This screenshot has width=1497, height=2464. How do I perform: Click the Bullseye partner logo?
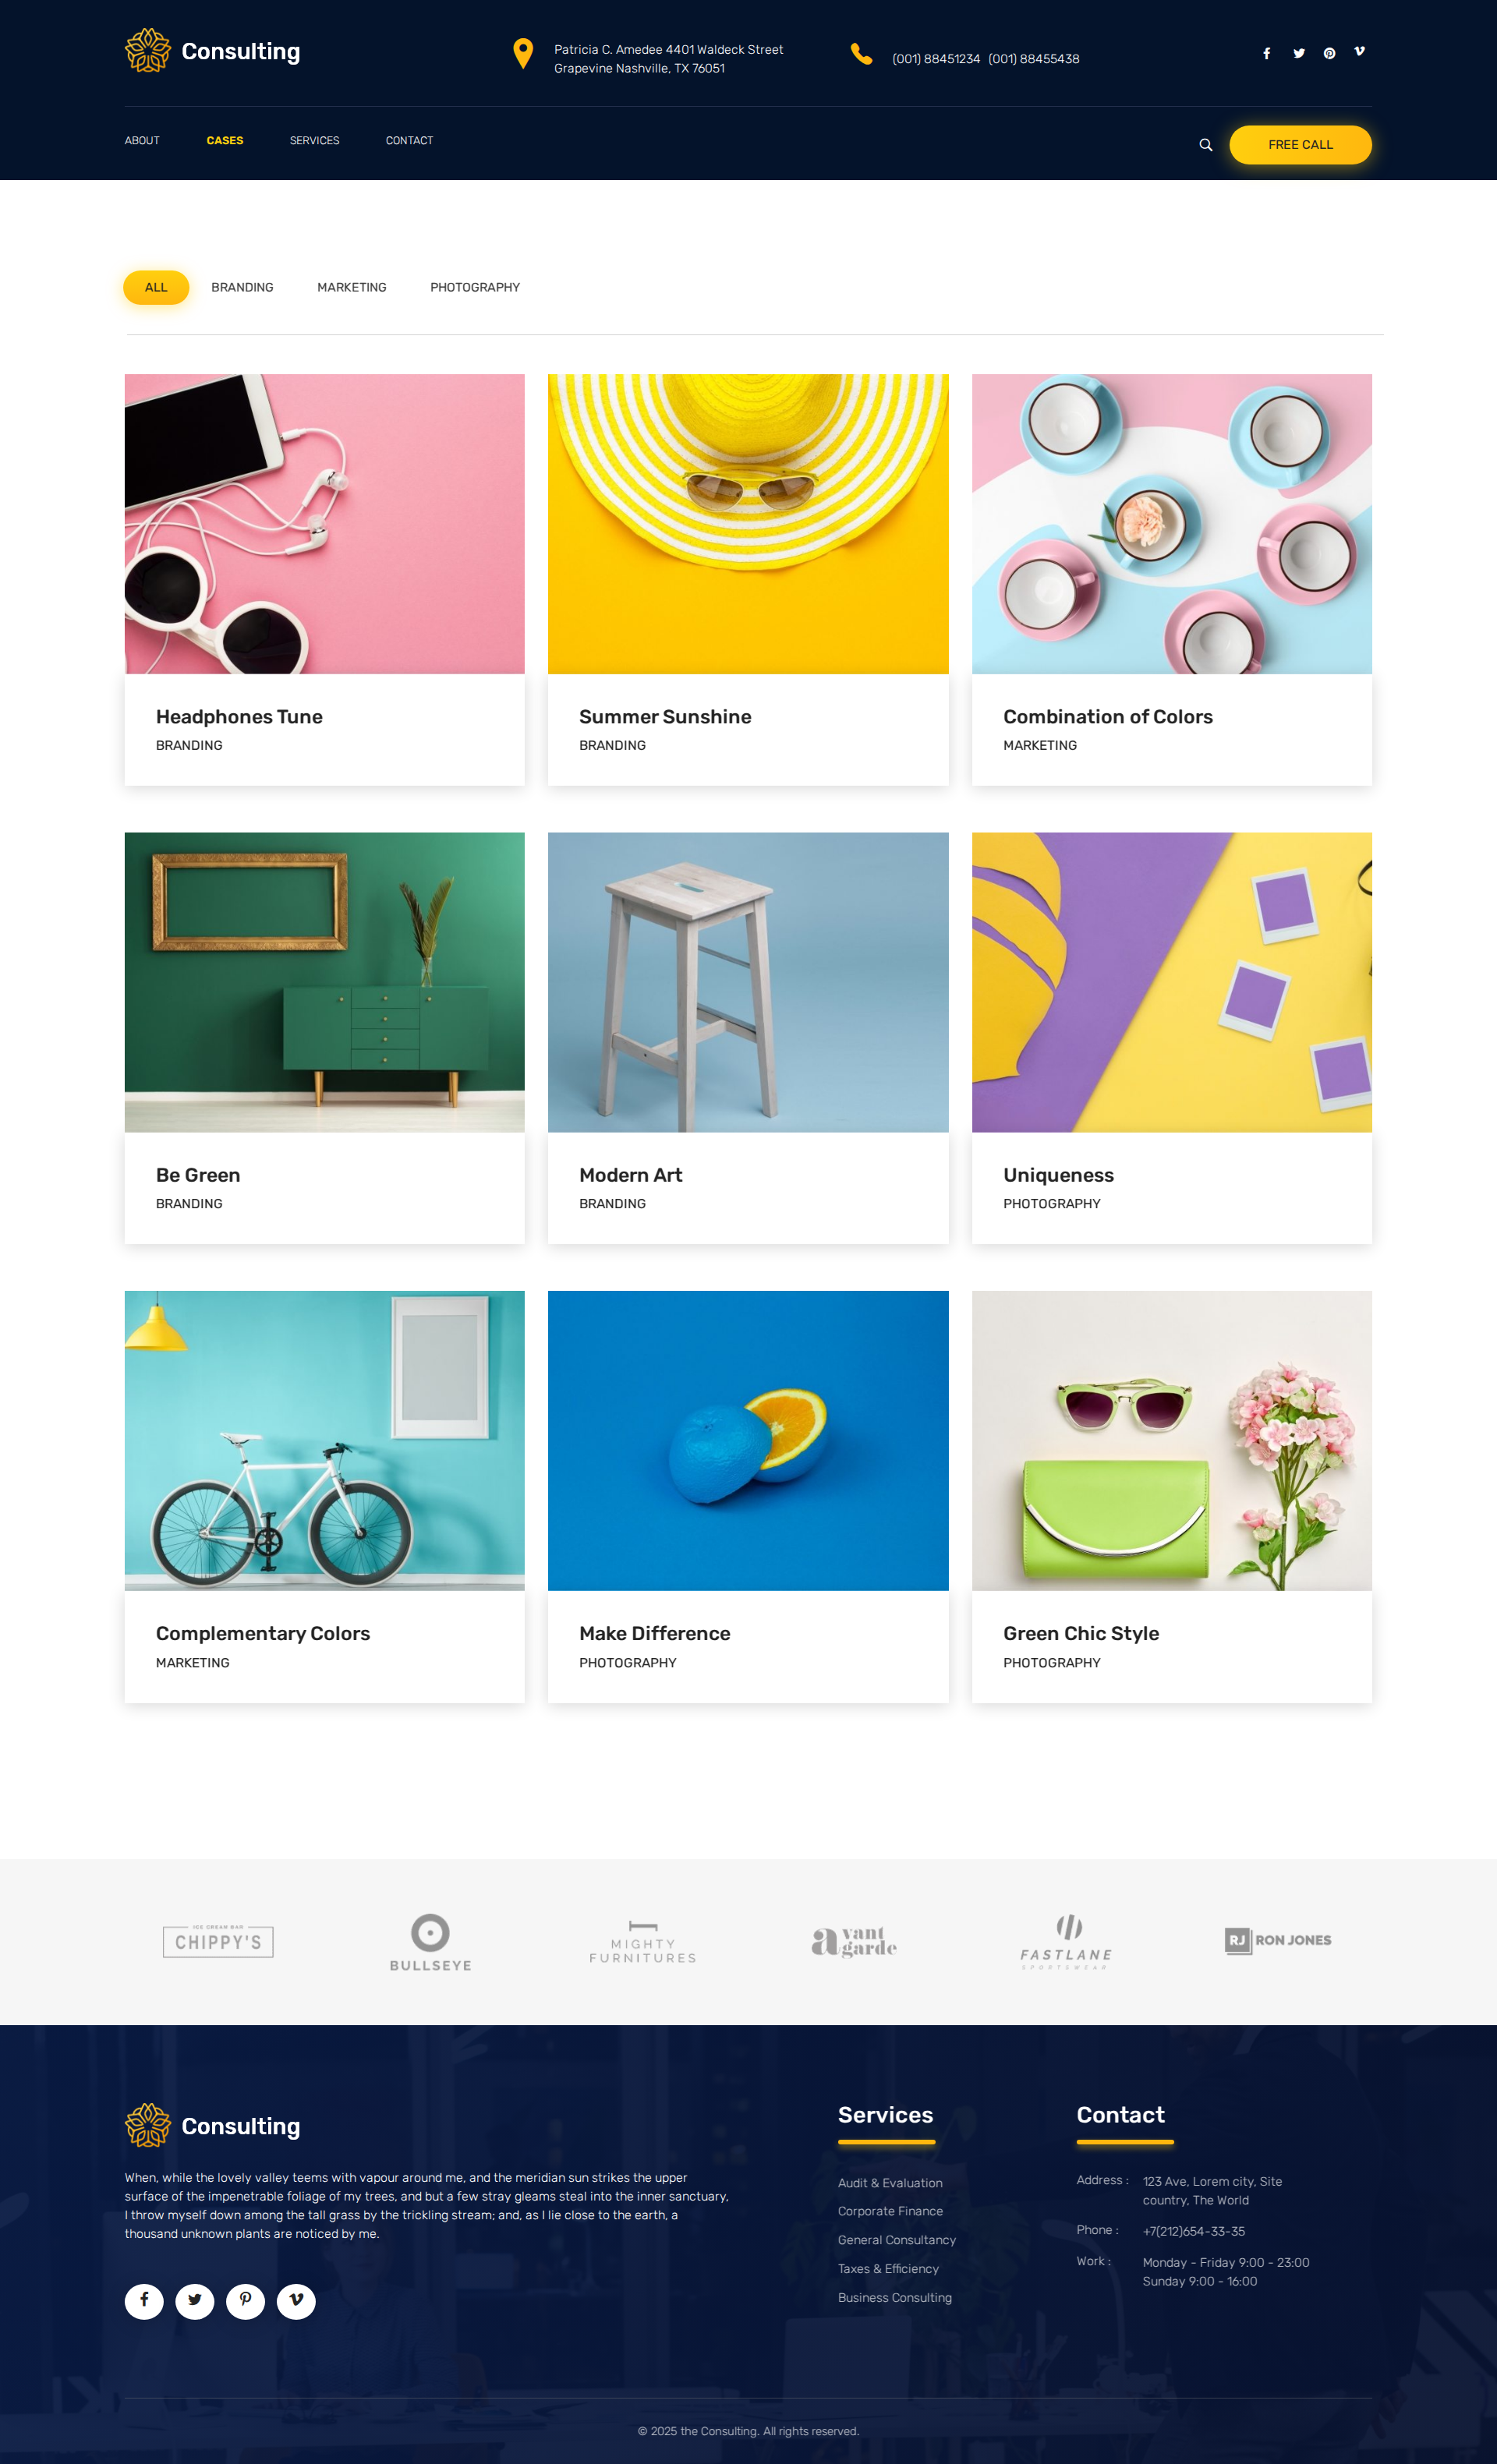(x=430, y=1942)
